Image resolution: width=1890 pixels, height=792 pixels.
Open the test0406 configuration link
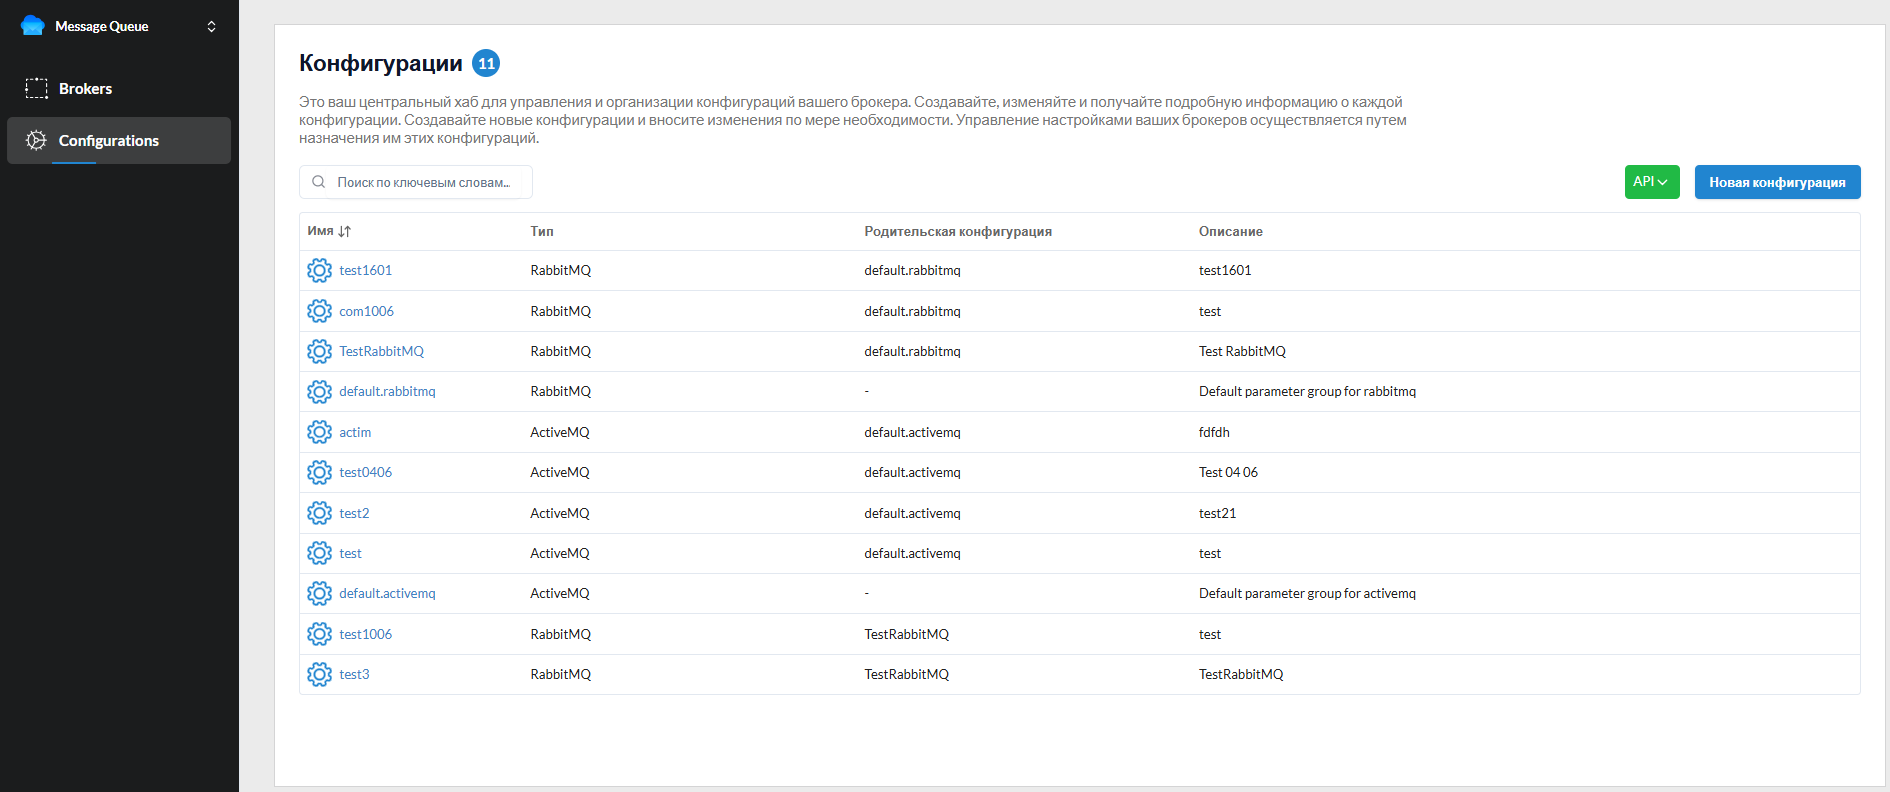click(365, 472)
